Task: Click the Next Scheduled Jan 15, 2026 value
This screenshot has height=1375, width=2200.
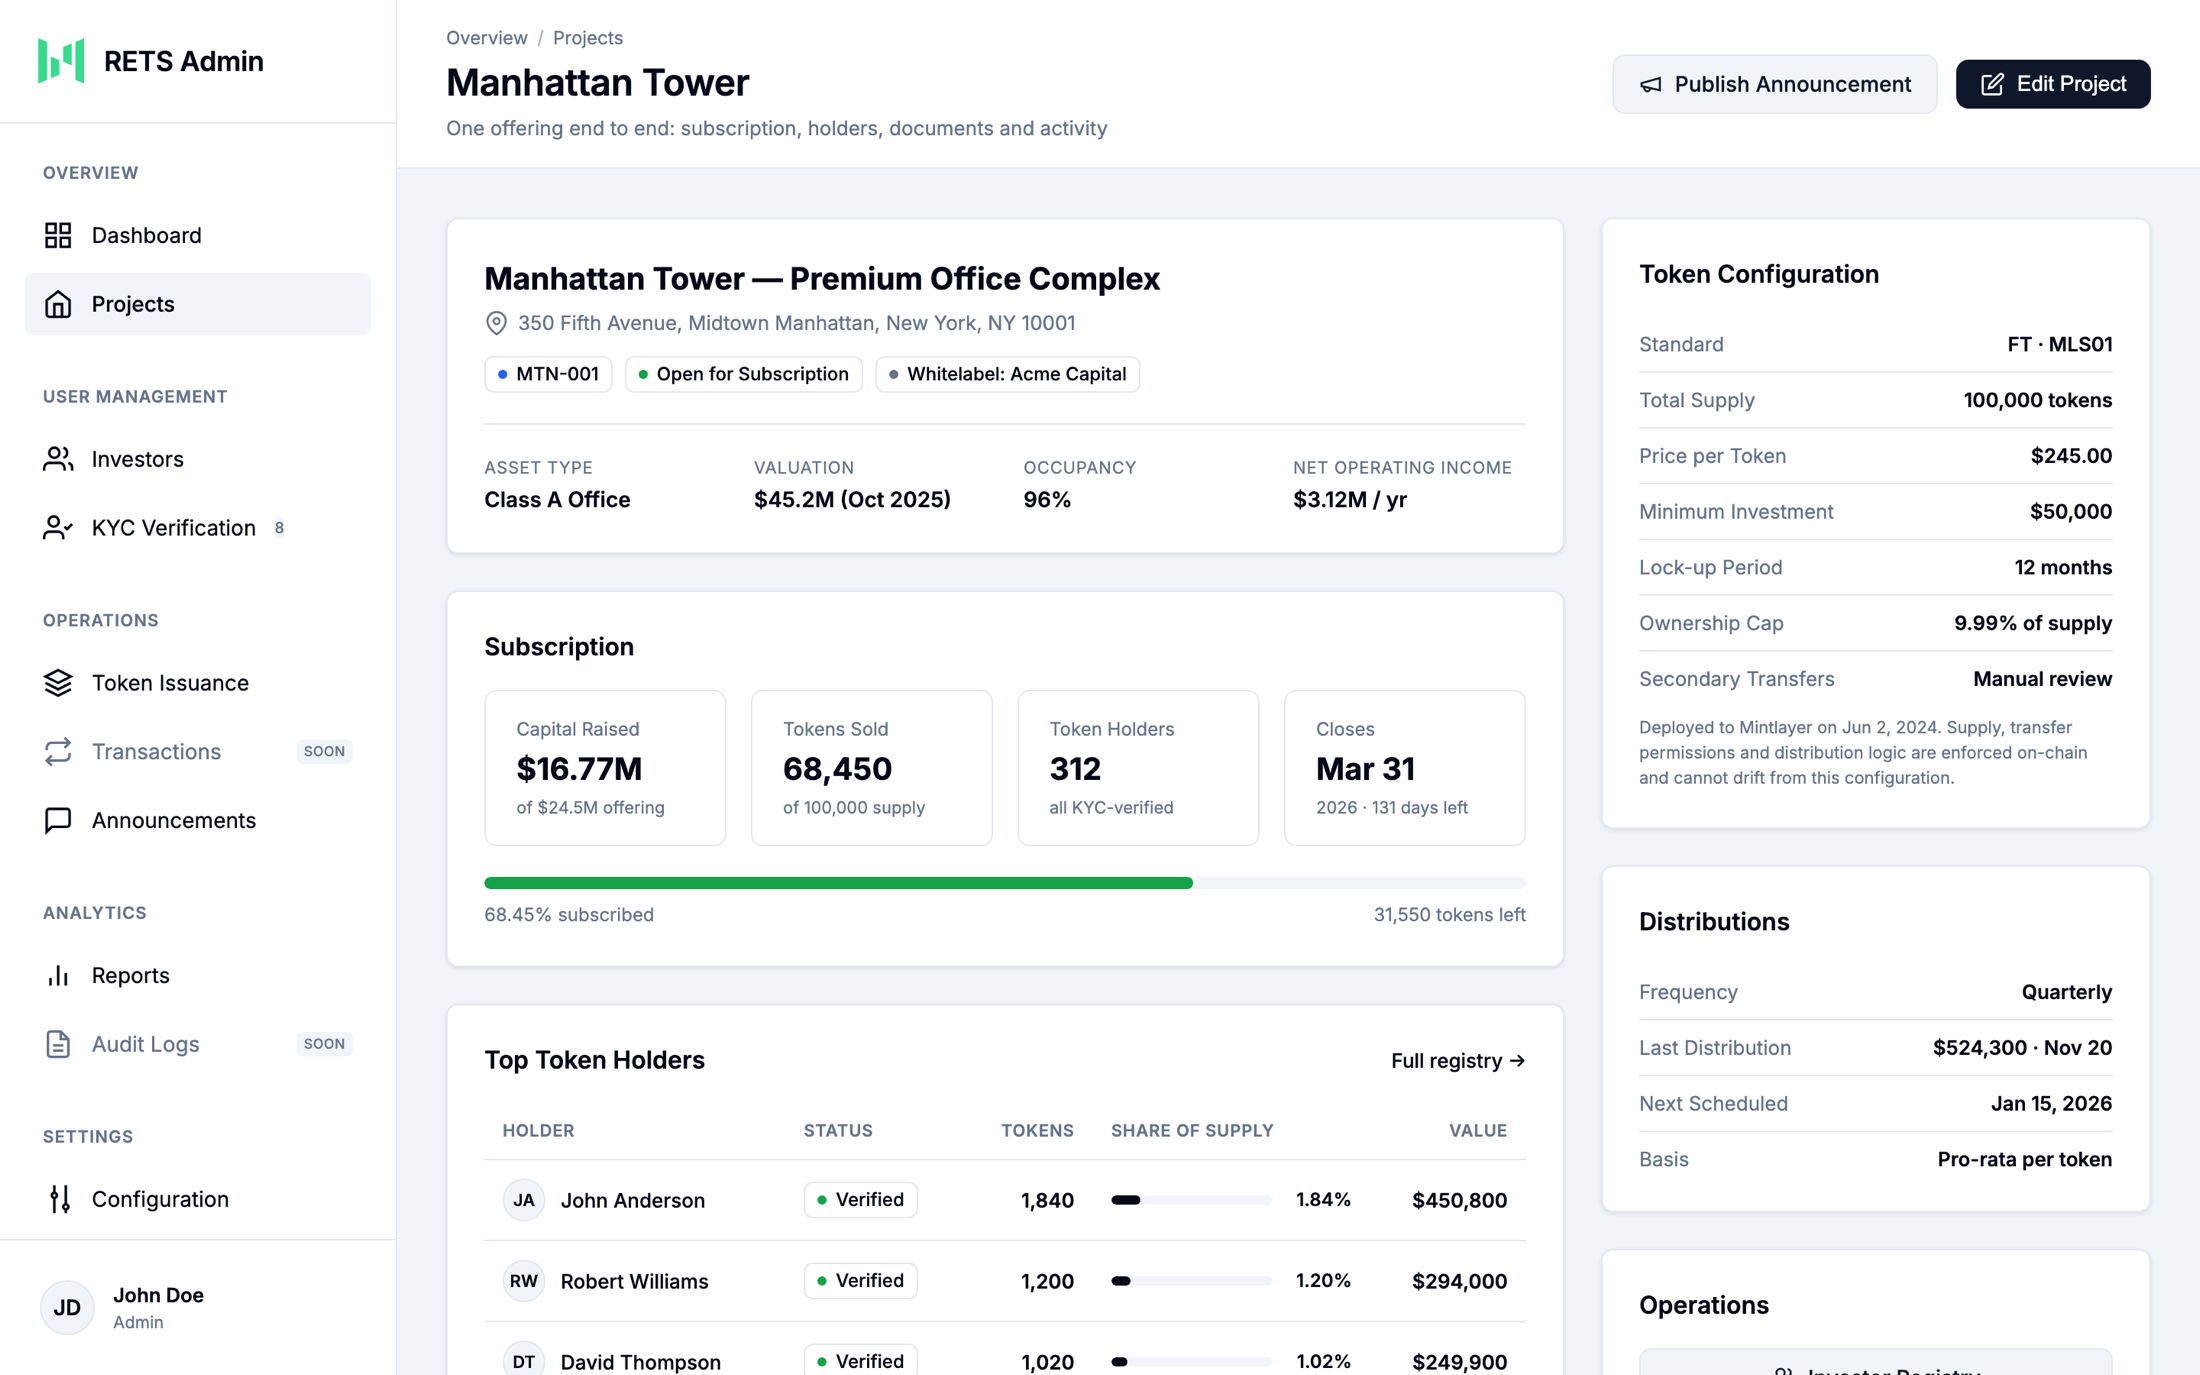Action: point(2051,1103)
